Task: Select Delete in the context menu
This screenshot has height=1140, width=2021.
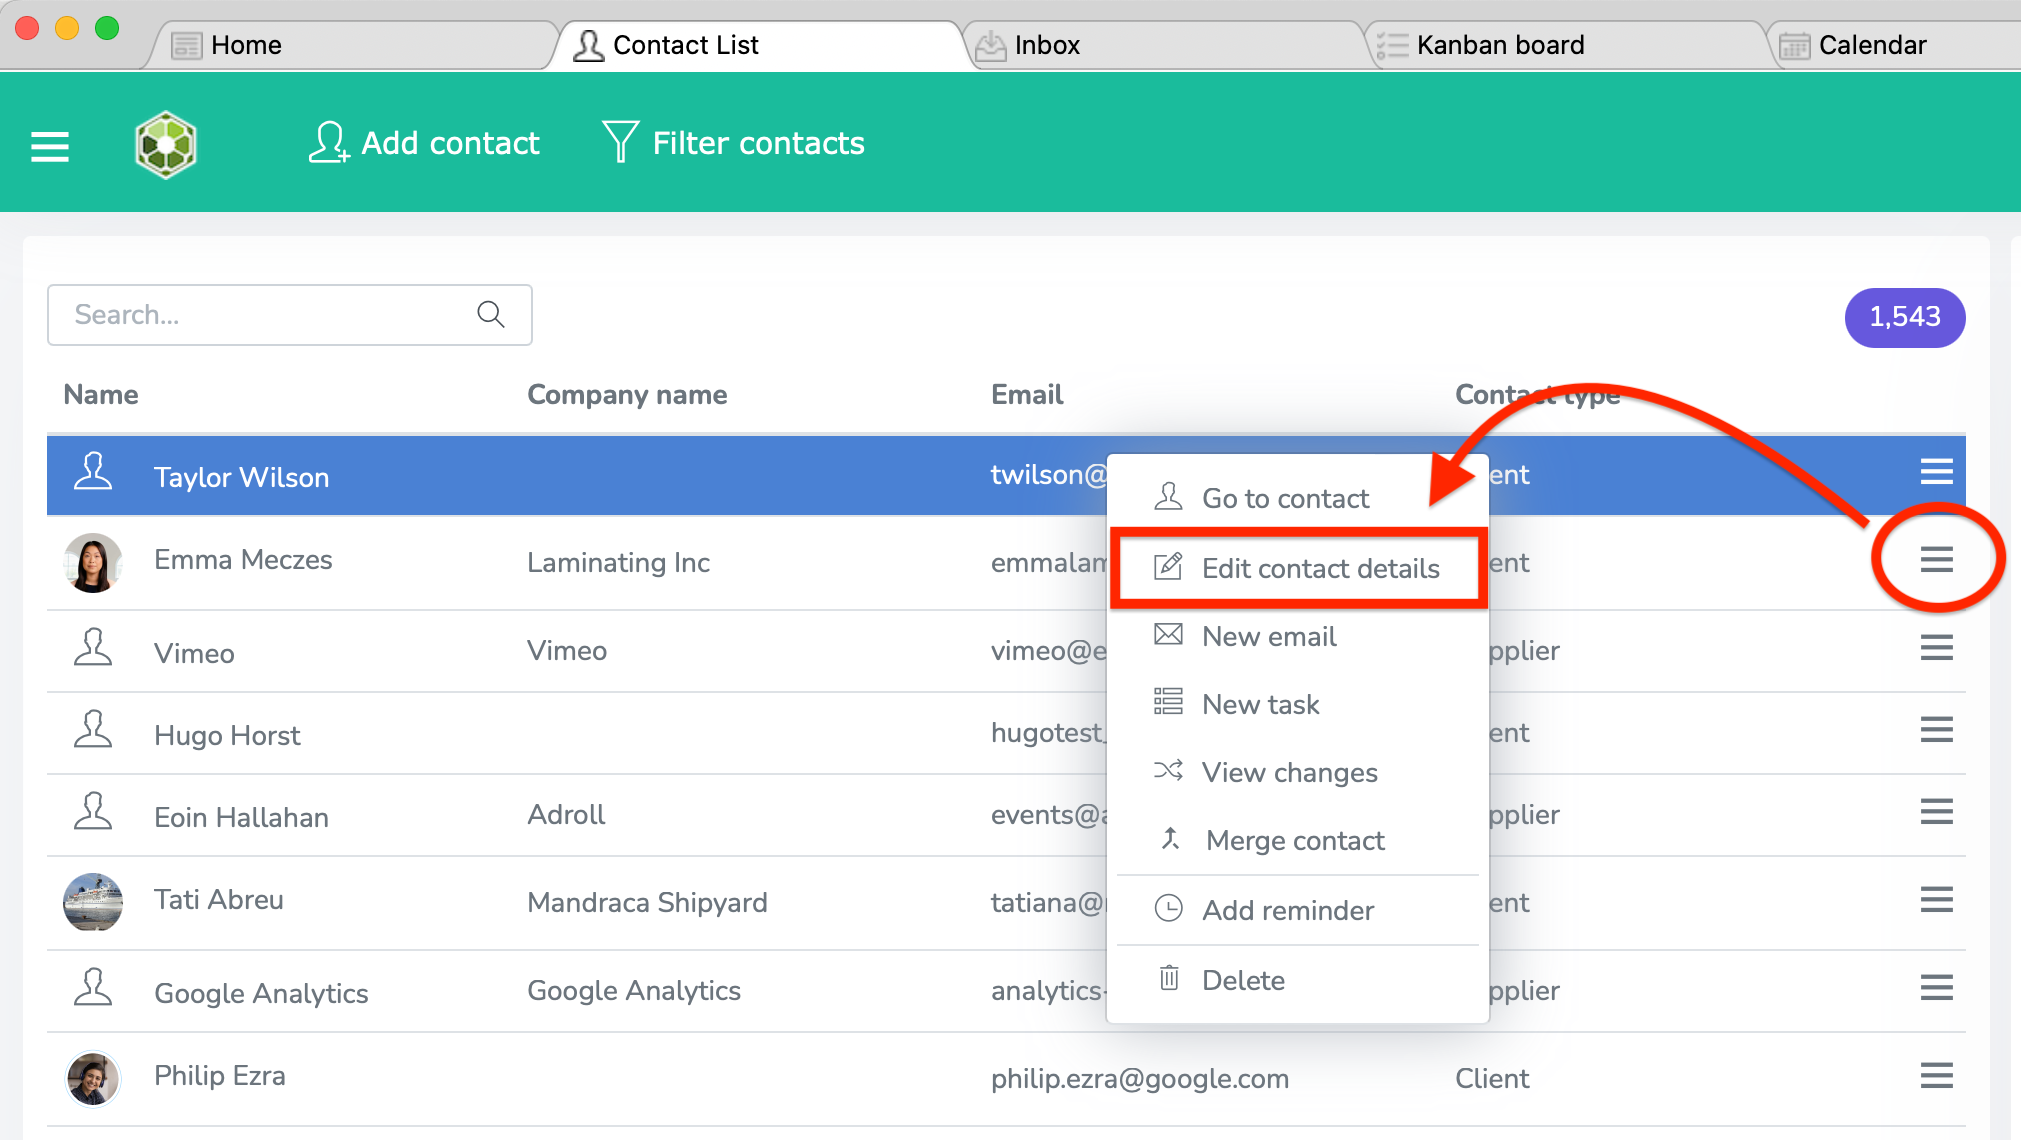Action: [1242, 980]
